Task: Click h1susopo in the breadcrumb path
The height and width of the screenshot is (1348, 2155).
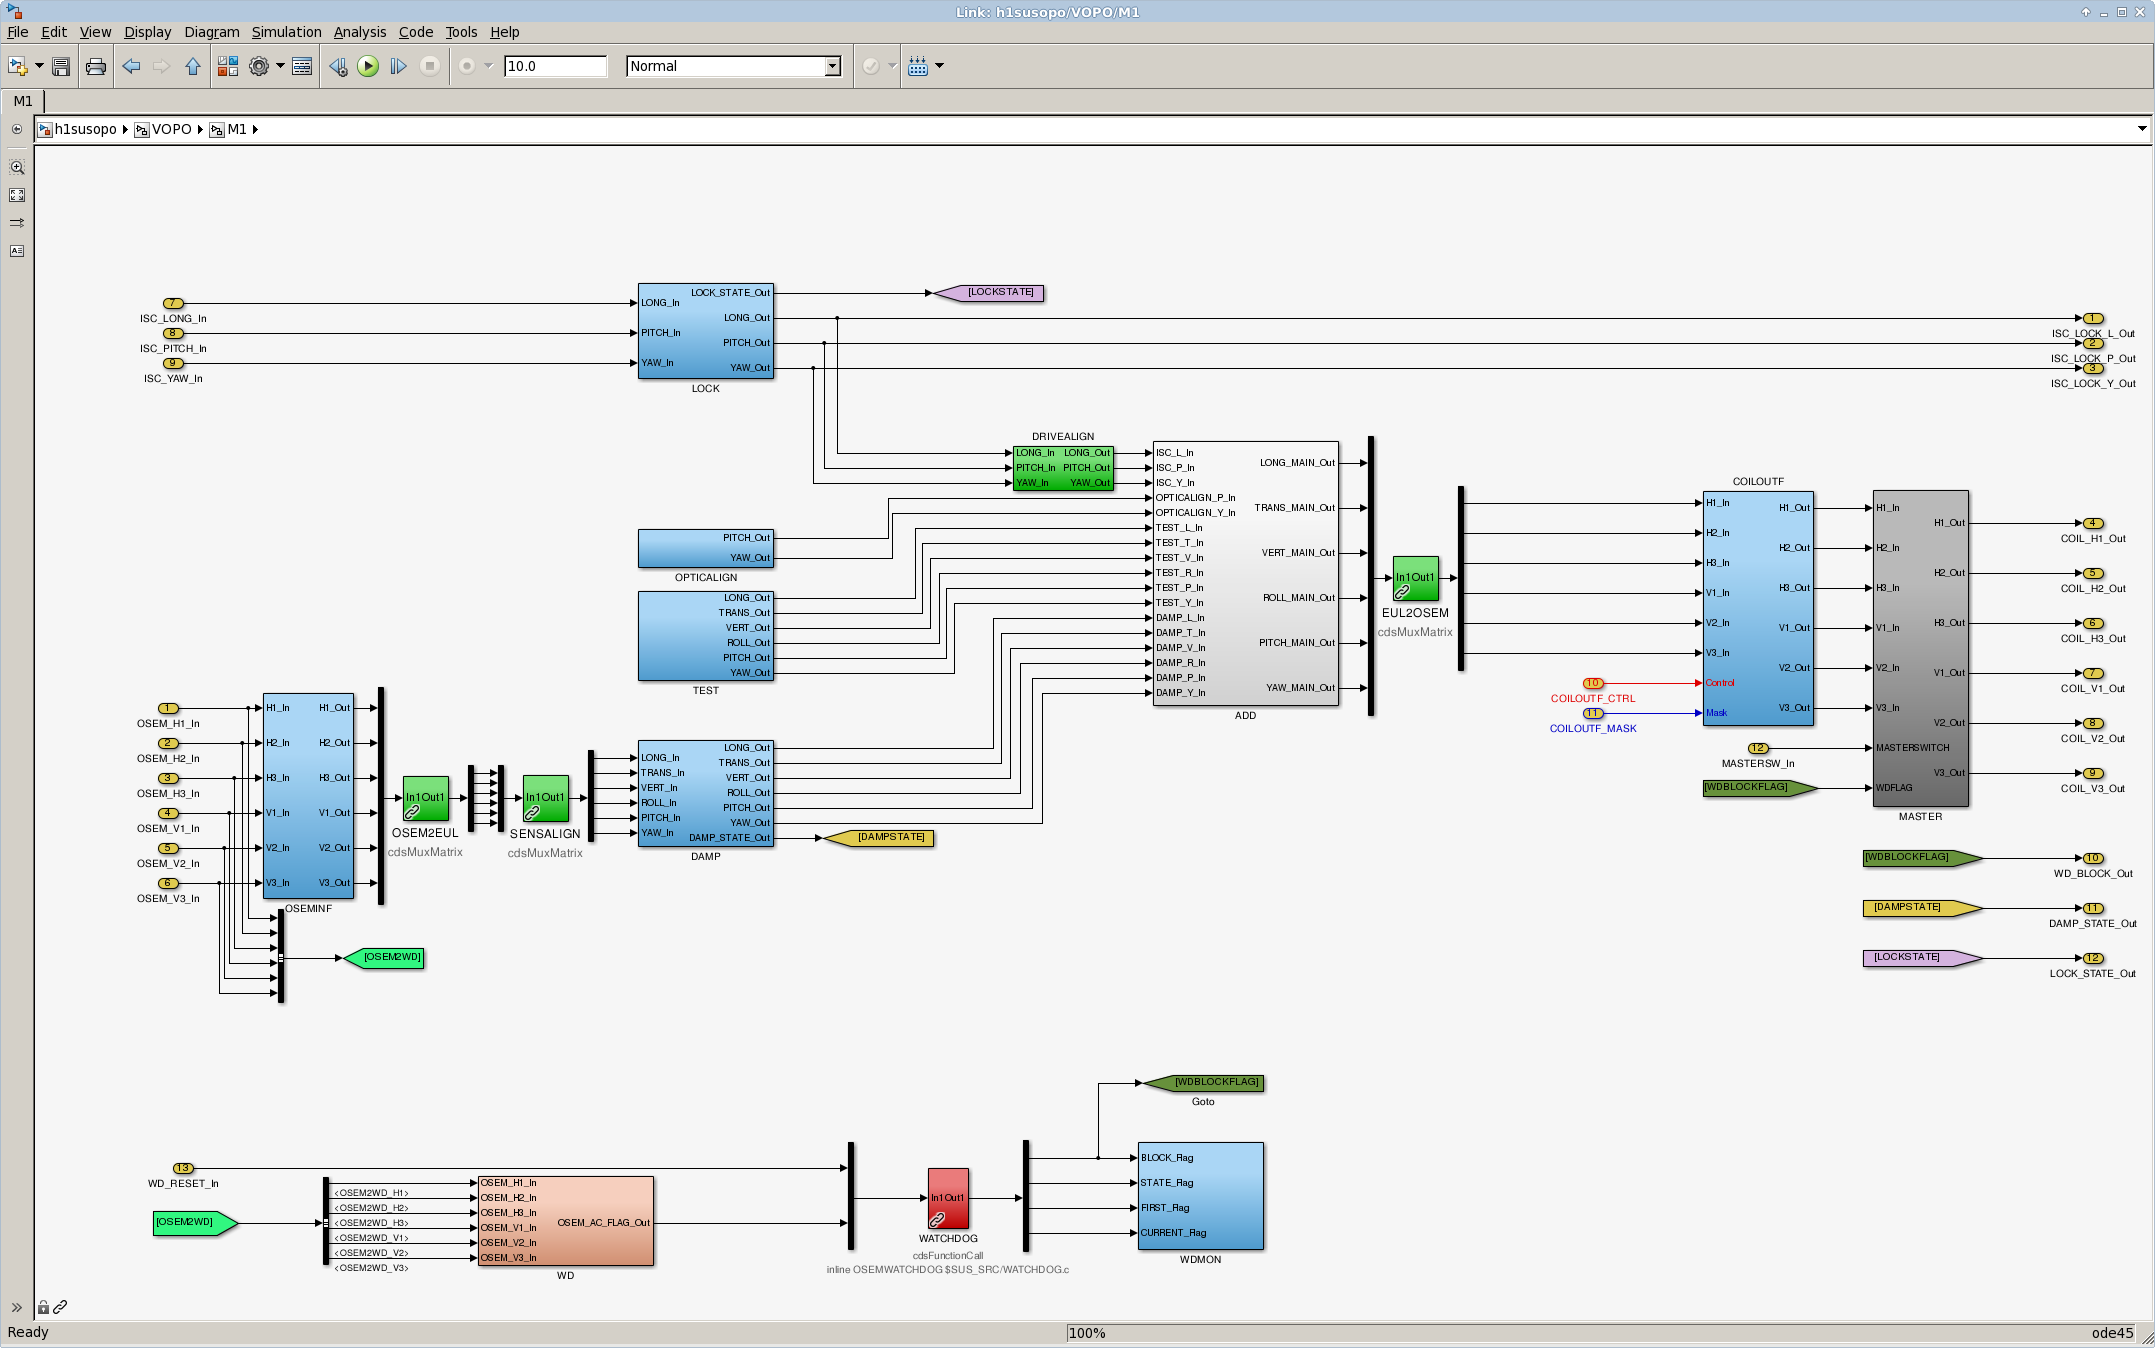Action: pos(86,129)
